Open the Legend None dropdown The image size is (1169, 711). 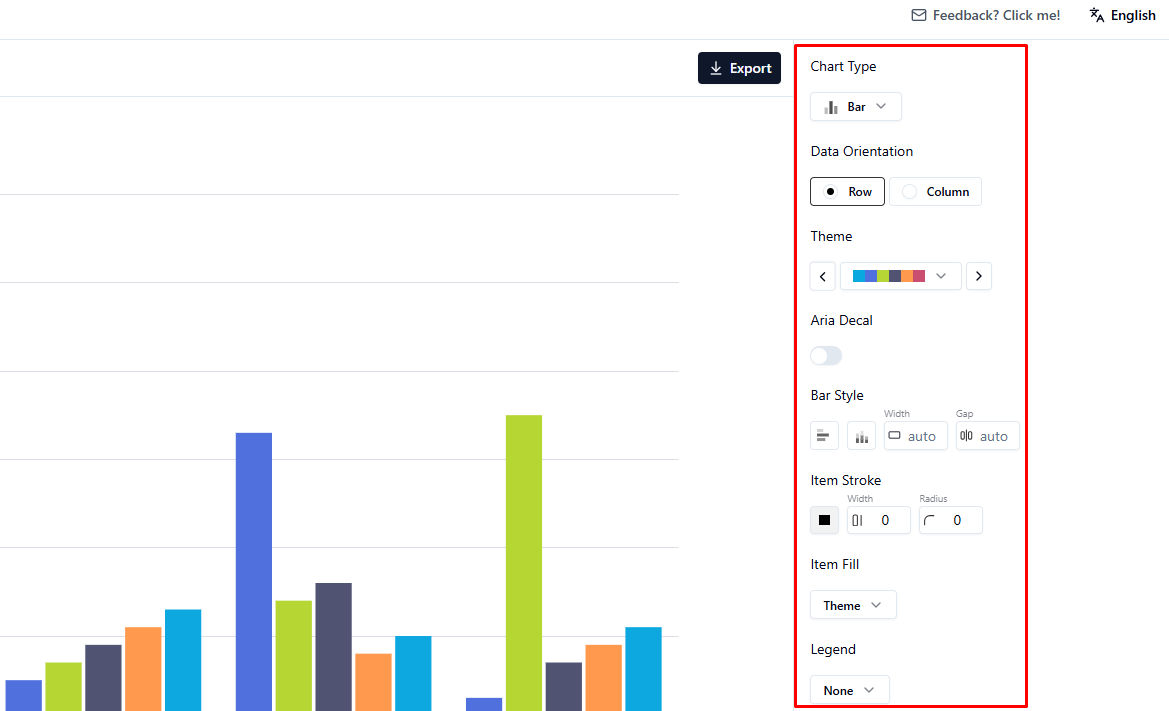tap(849, 690)
